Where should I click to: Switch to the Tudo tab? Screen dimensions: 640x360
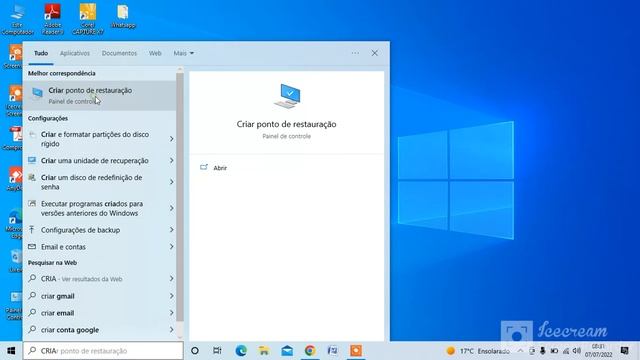(x=41, y=53)
